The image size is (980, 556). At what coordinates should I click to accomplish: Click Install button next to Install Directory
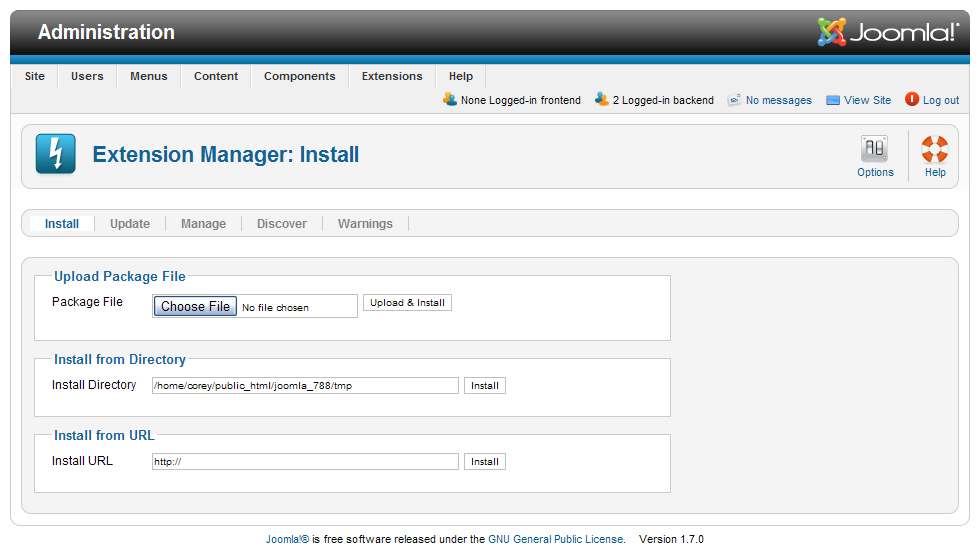click(485, 386)
